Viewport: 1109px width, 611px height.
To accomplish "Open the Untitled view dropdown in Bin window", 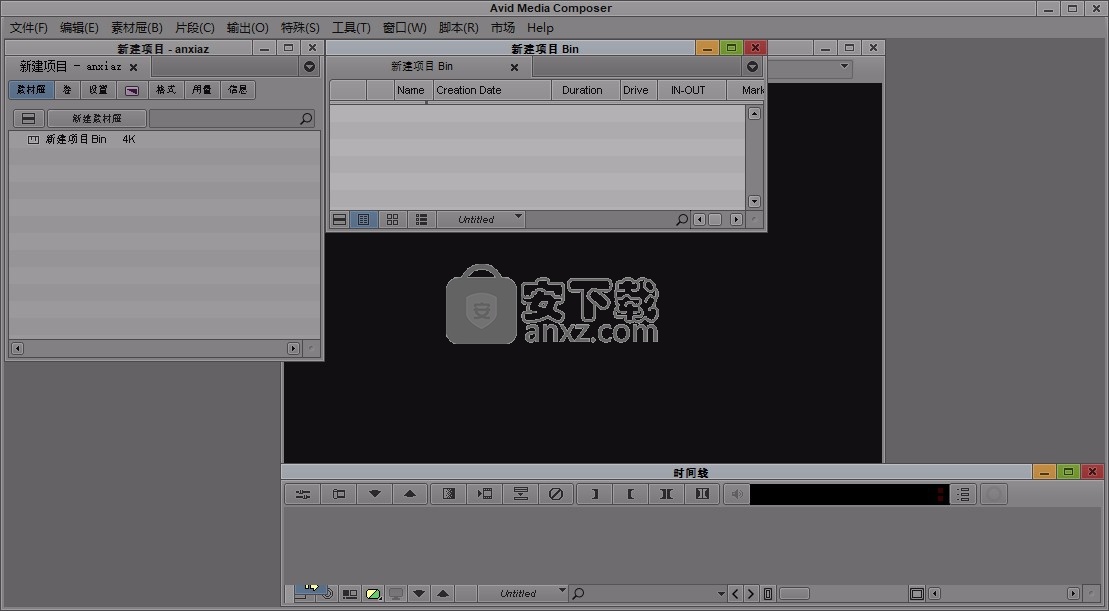I will tap(481, 220).
